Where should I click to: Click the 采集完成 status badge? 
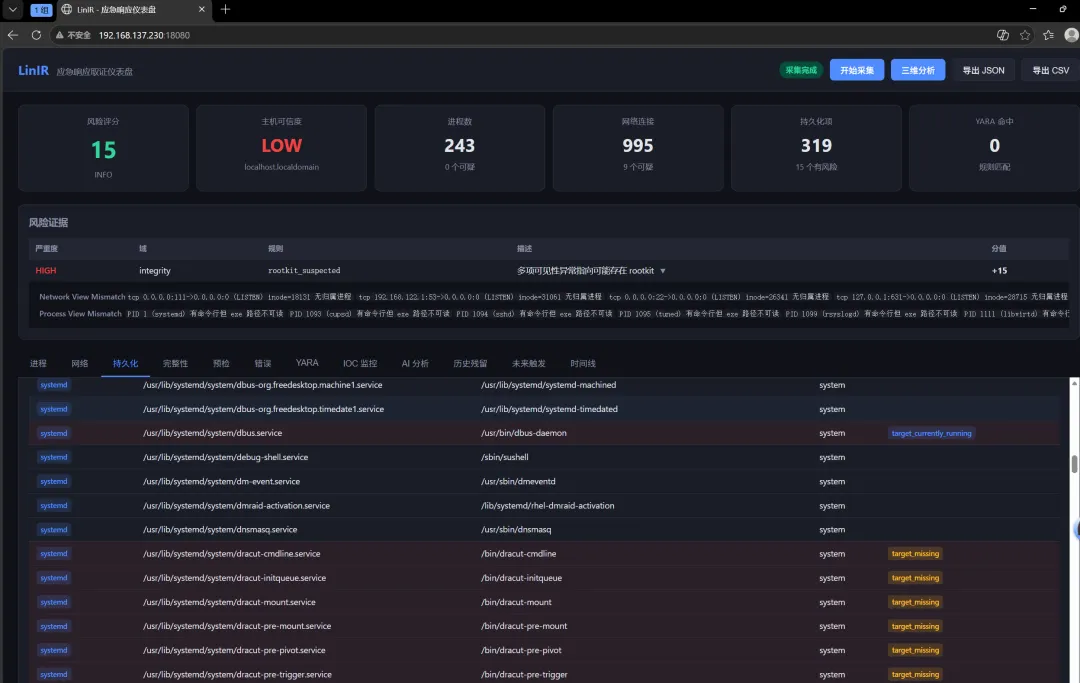coord(801,70)
